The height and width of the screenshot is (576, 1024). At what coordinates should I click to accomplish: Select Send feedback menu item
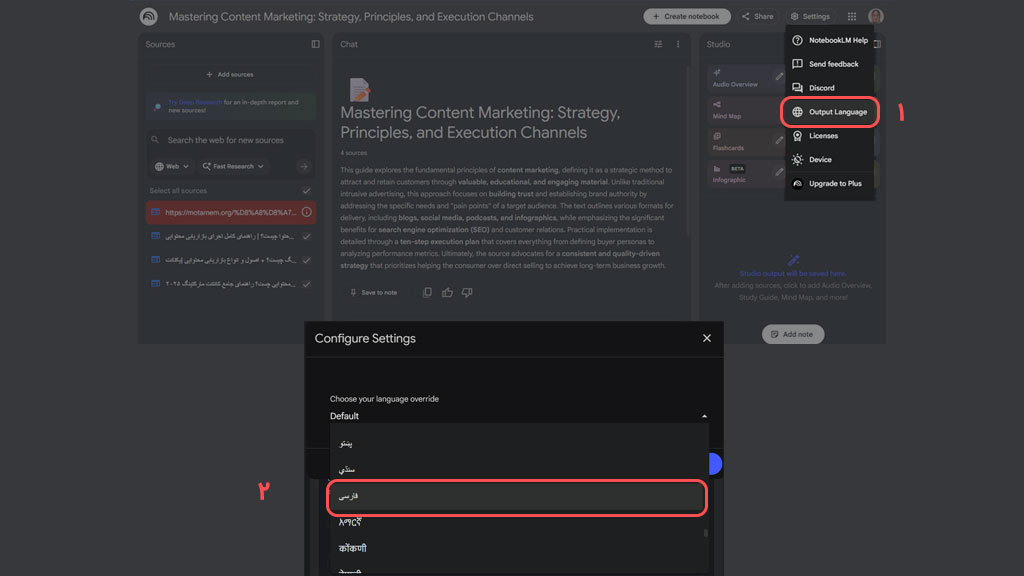point(829,64)
